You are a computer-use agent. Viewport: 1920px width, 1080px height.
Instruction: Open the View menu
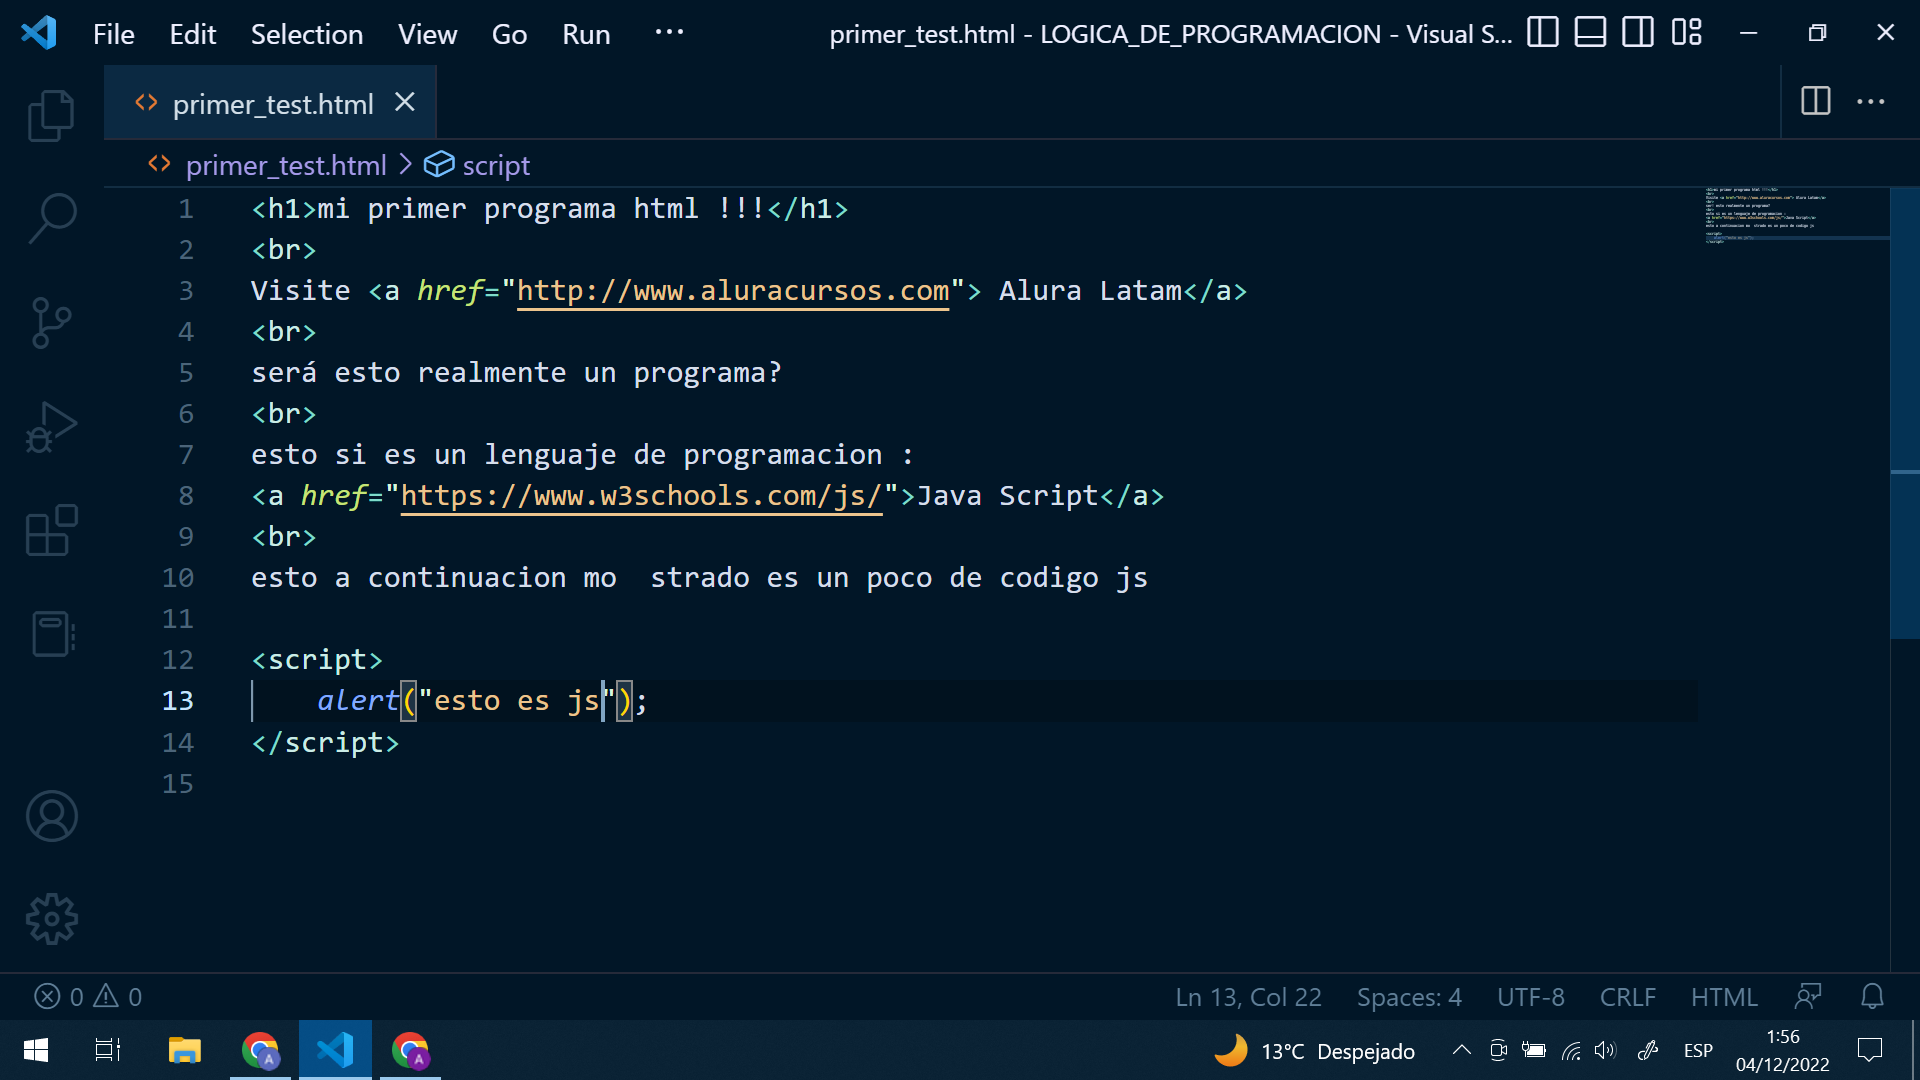click(427, 34)
